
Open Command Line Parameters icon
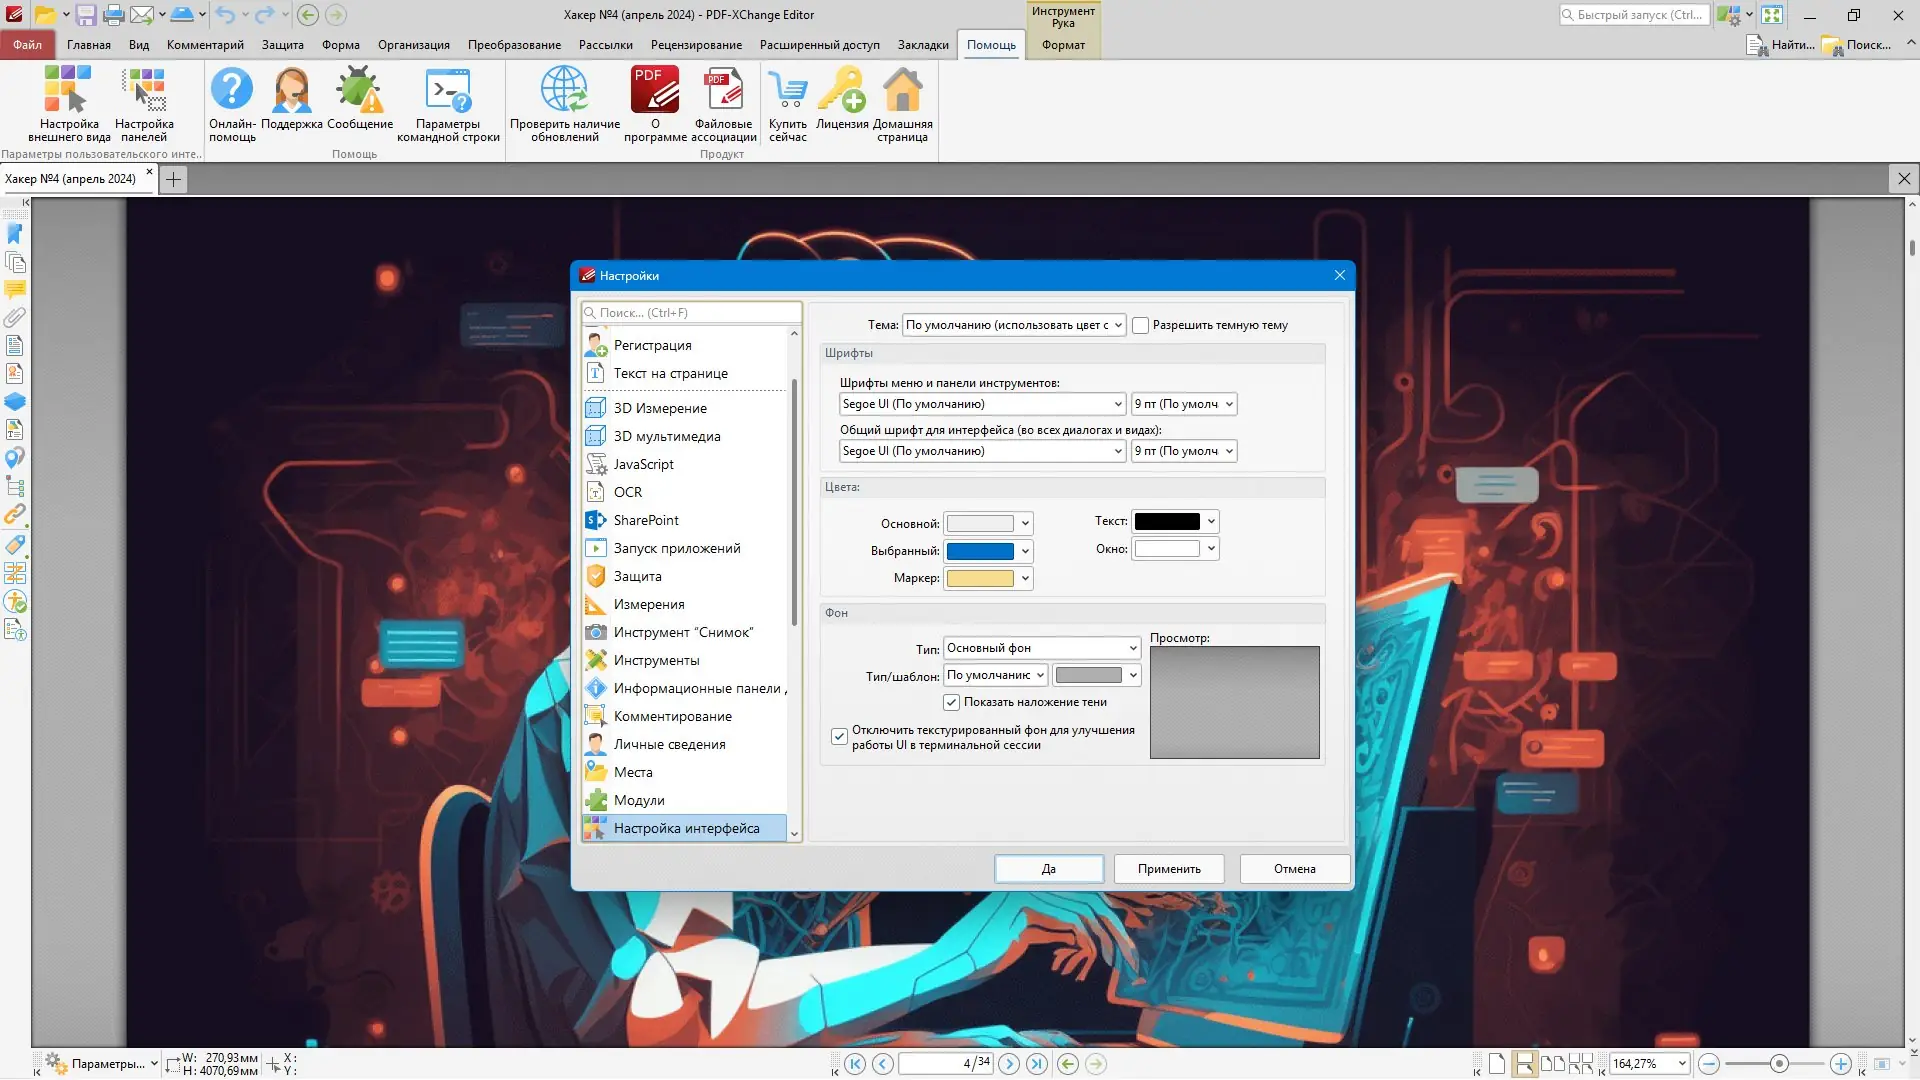(447, 91)
